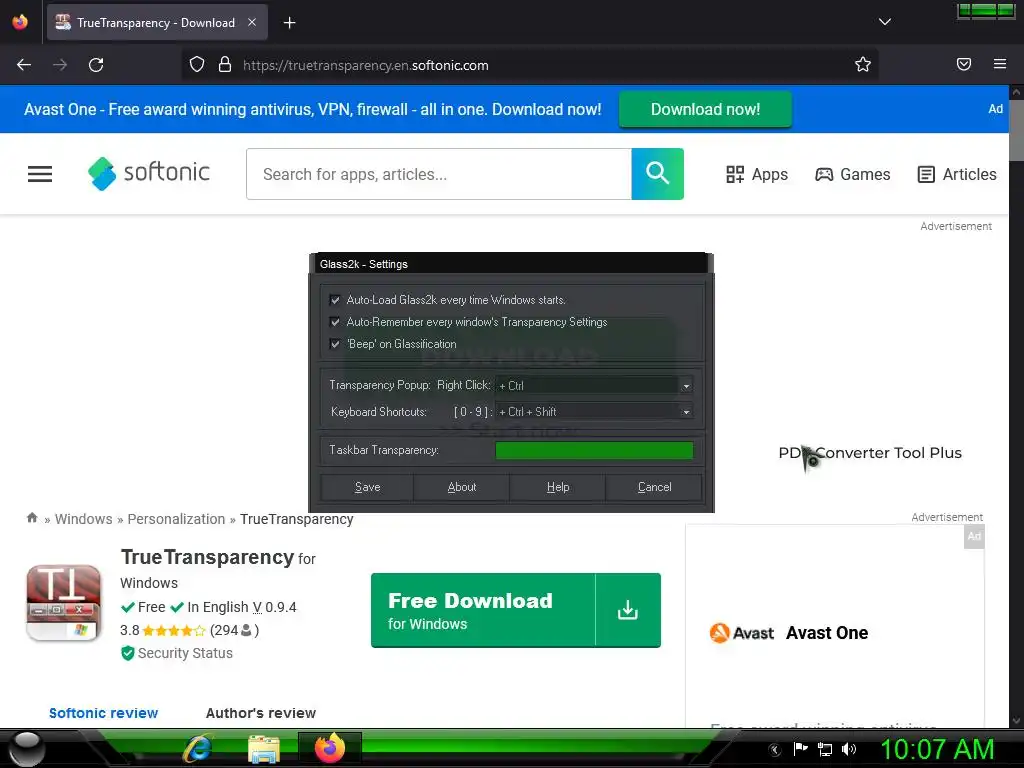Viewport: 1024px width, 768px height.
Task: Toggle Auto-Remember every window's Transparency Settings
Action: pyautogui.click(x=335, y=322)
